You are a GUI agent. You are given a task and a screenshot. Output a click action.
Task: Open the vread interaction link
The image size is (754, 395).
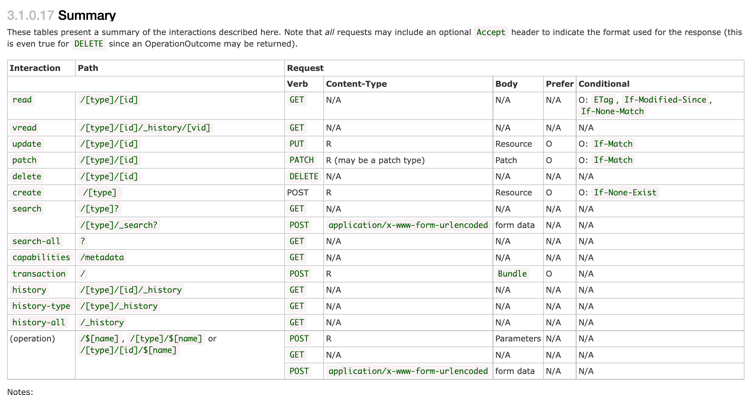pyautogui.click(x=25, y=128)
